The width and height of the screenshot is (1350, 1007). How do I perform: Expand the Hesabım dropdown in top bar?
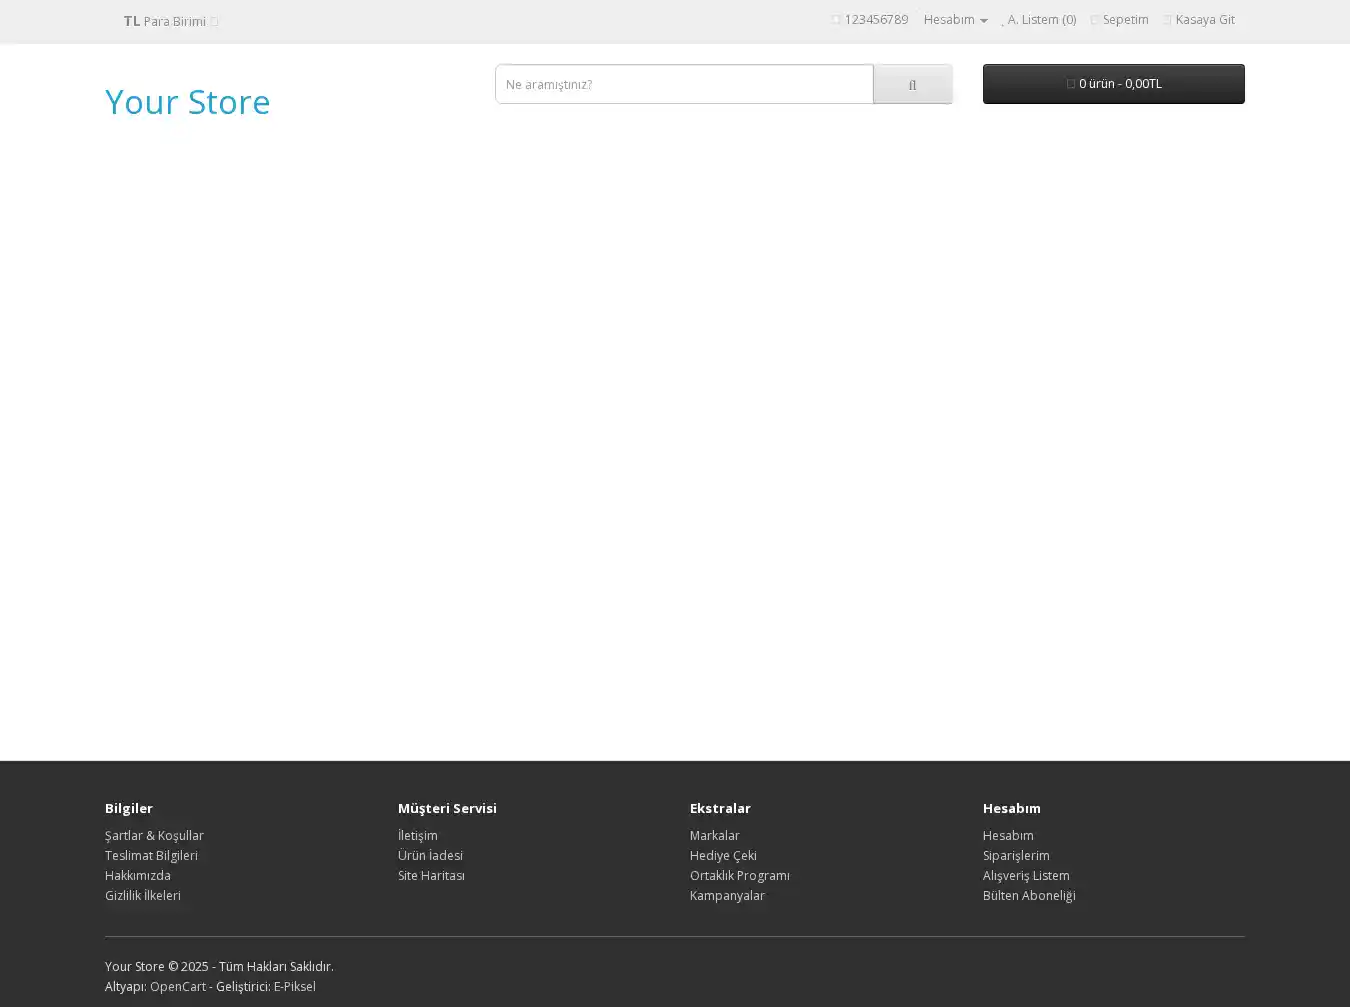tap(955, 20)
